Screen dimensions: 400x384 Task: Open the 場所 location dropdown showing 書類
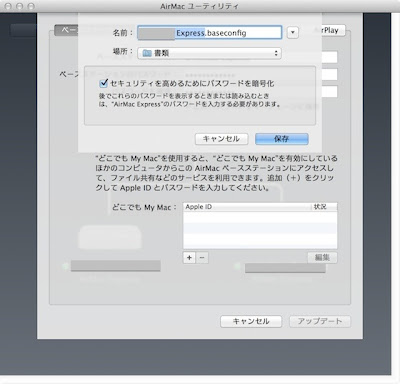pyautogui.click(x=209, y=53)
